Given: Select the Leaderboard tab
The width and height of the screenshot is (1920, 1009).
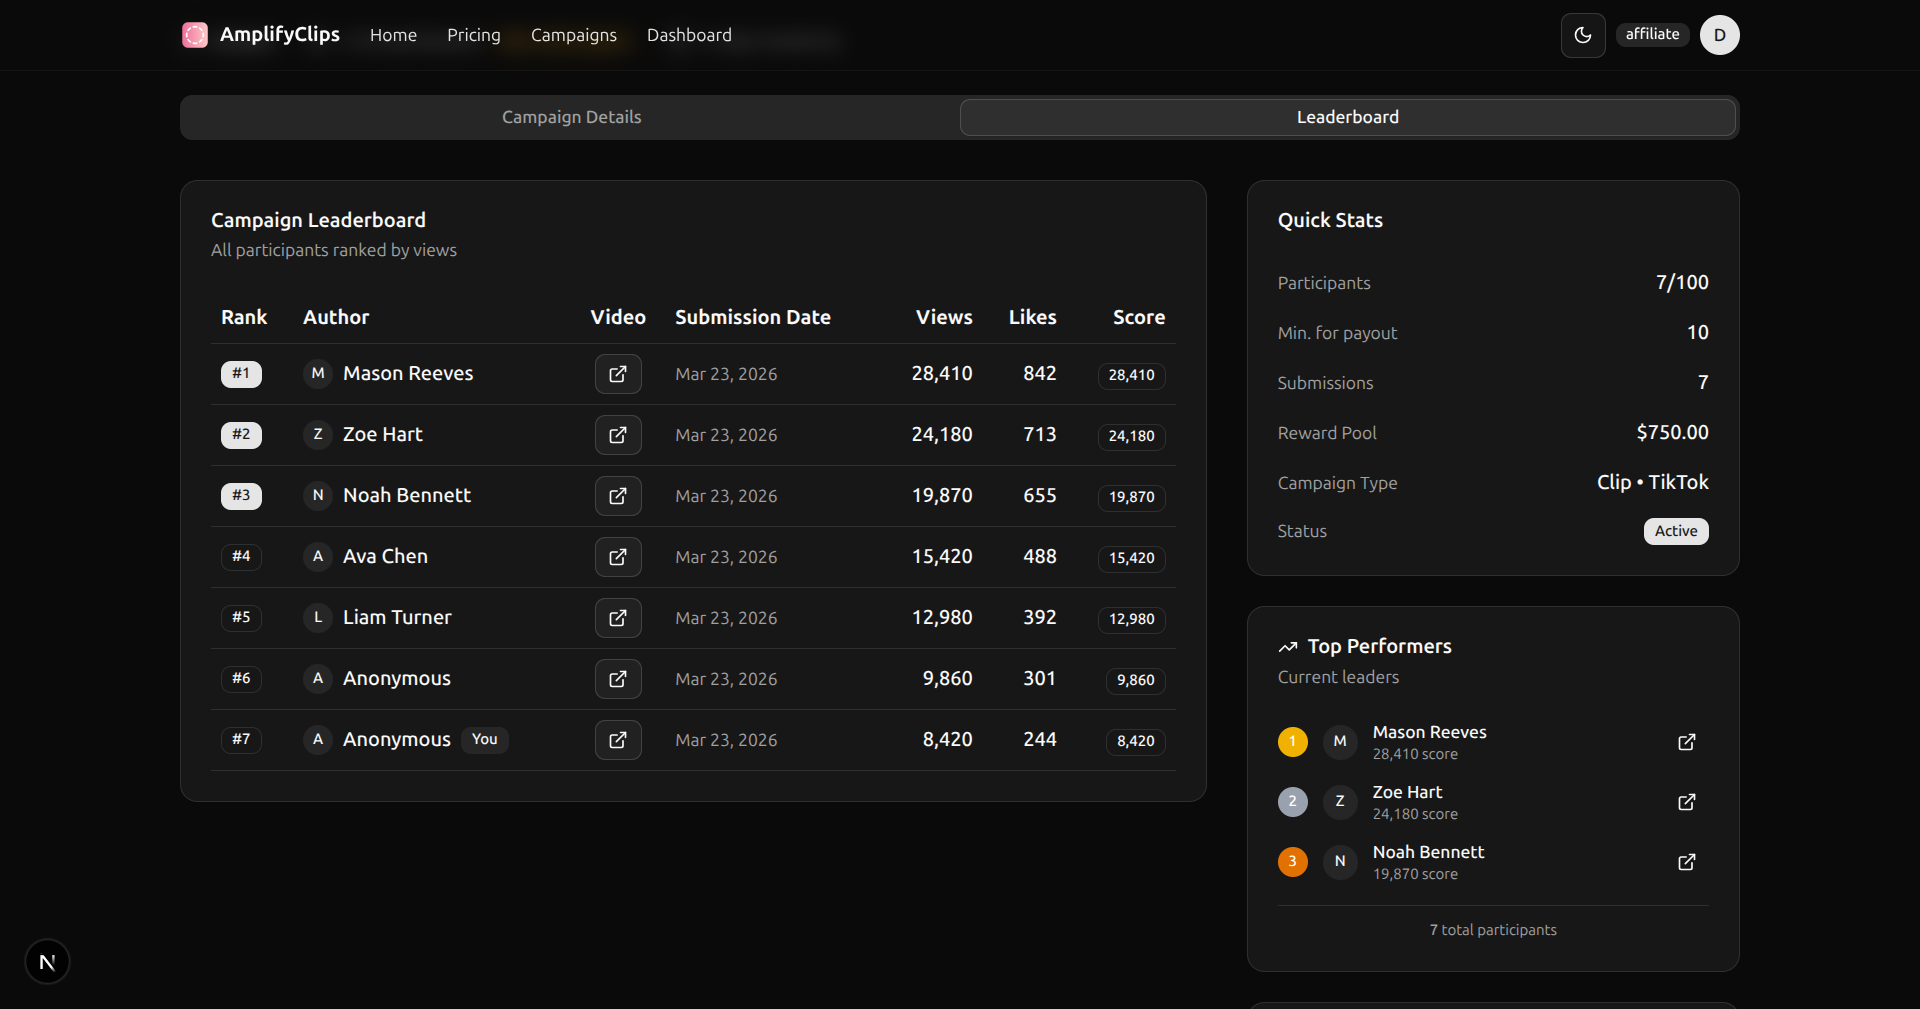Looking at the screenshot, I should (1348, 118).
